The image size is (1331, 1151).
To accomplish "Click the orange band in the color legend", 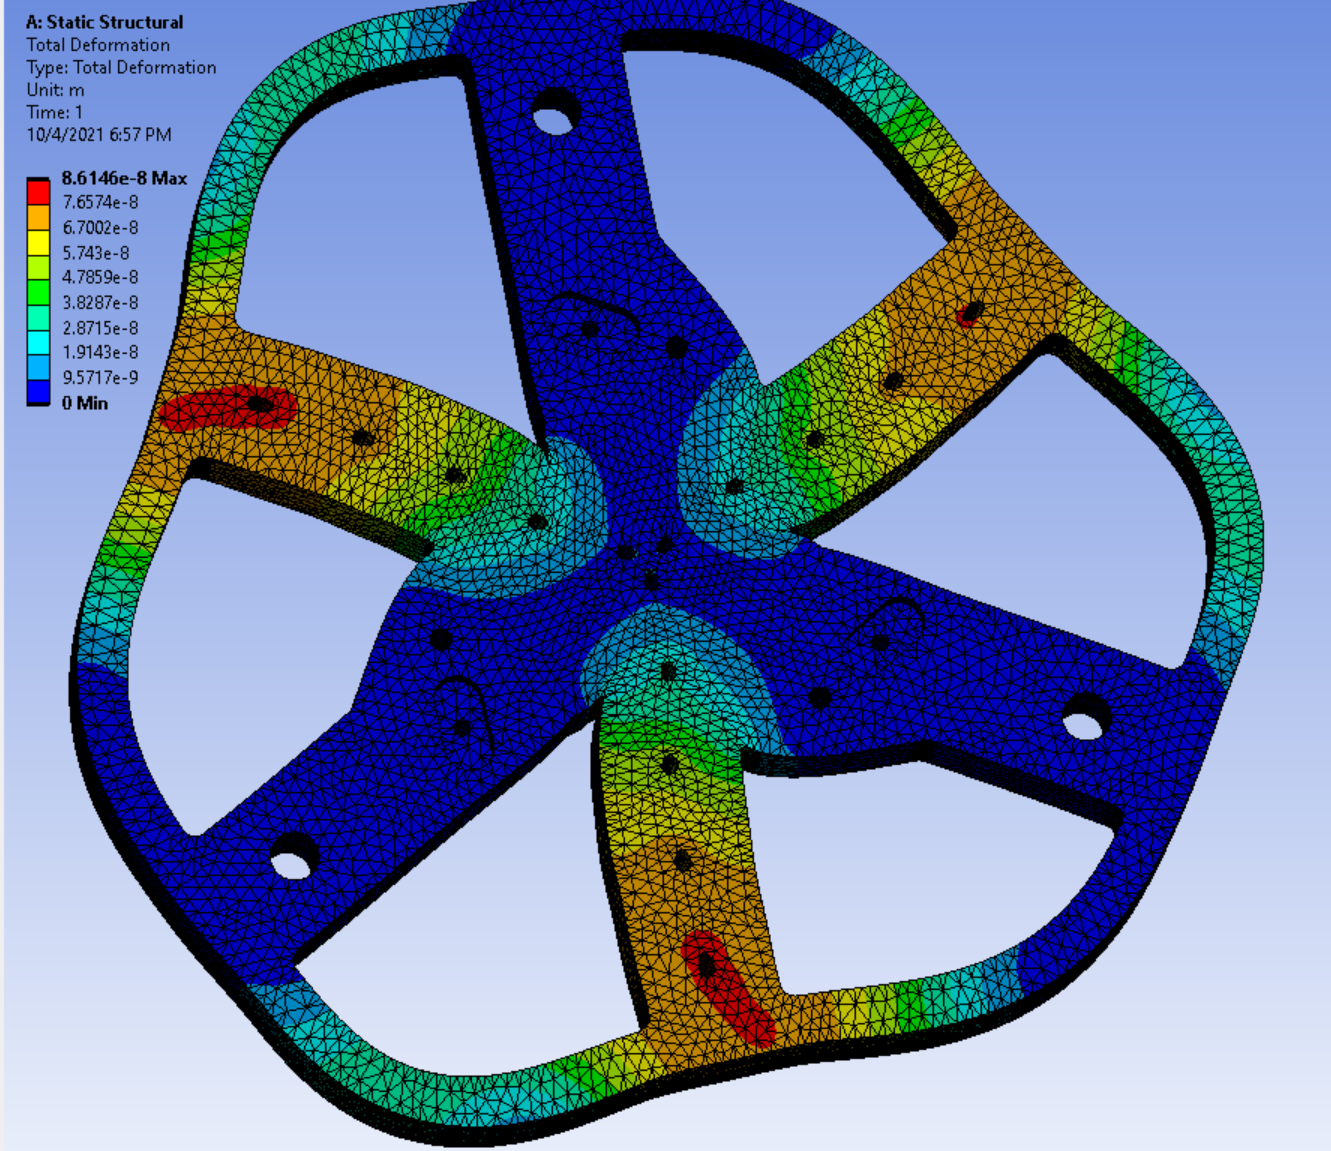I will tap(38, 217).
